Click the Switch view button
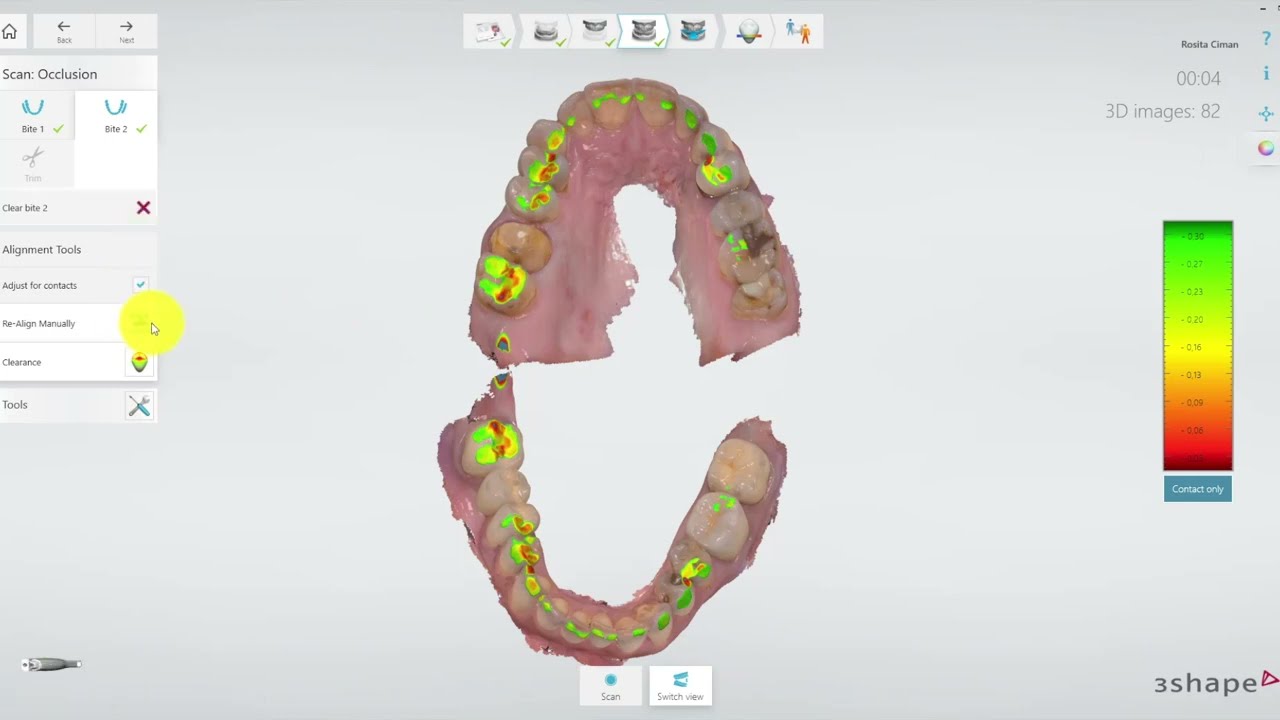Viewport: 1280px width, 720px height. click(680, 686)
